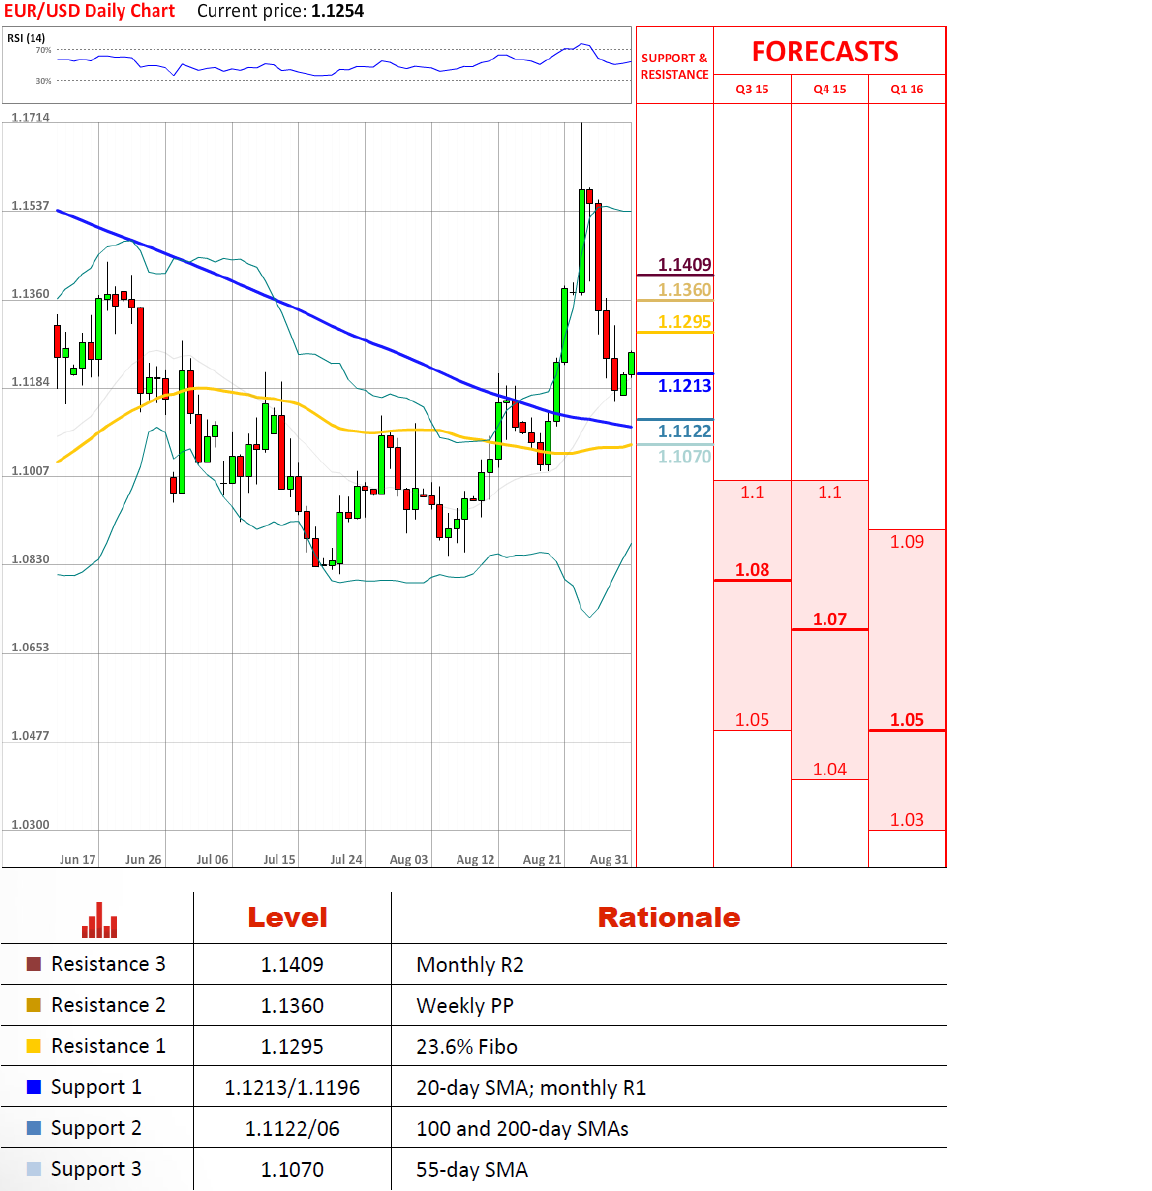Select the Support 1 blue swatch
Screen dimensions: 1152x1191
(x=33, y=1087)
